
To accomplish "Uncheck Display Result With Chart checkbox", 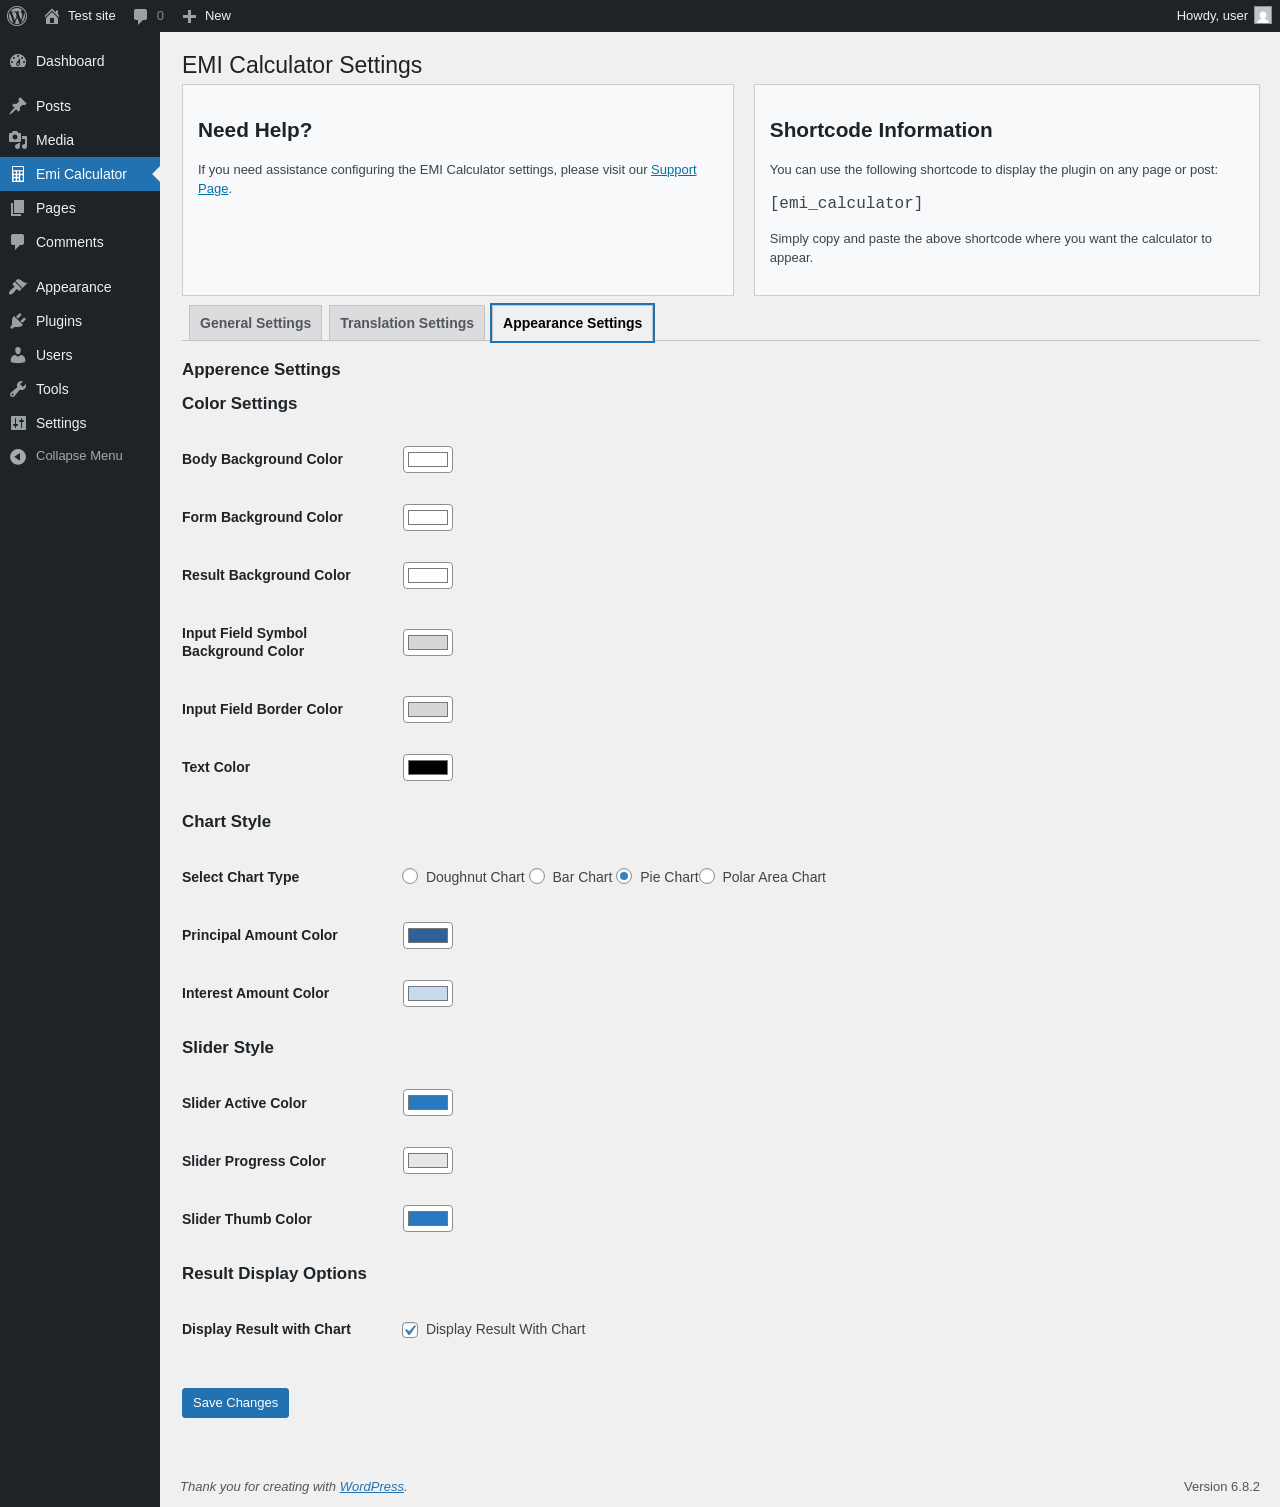I will (x=410, y=1329).
